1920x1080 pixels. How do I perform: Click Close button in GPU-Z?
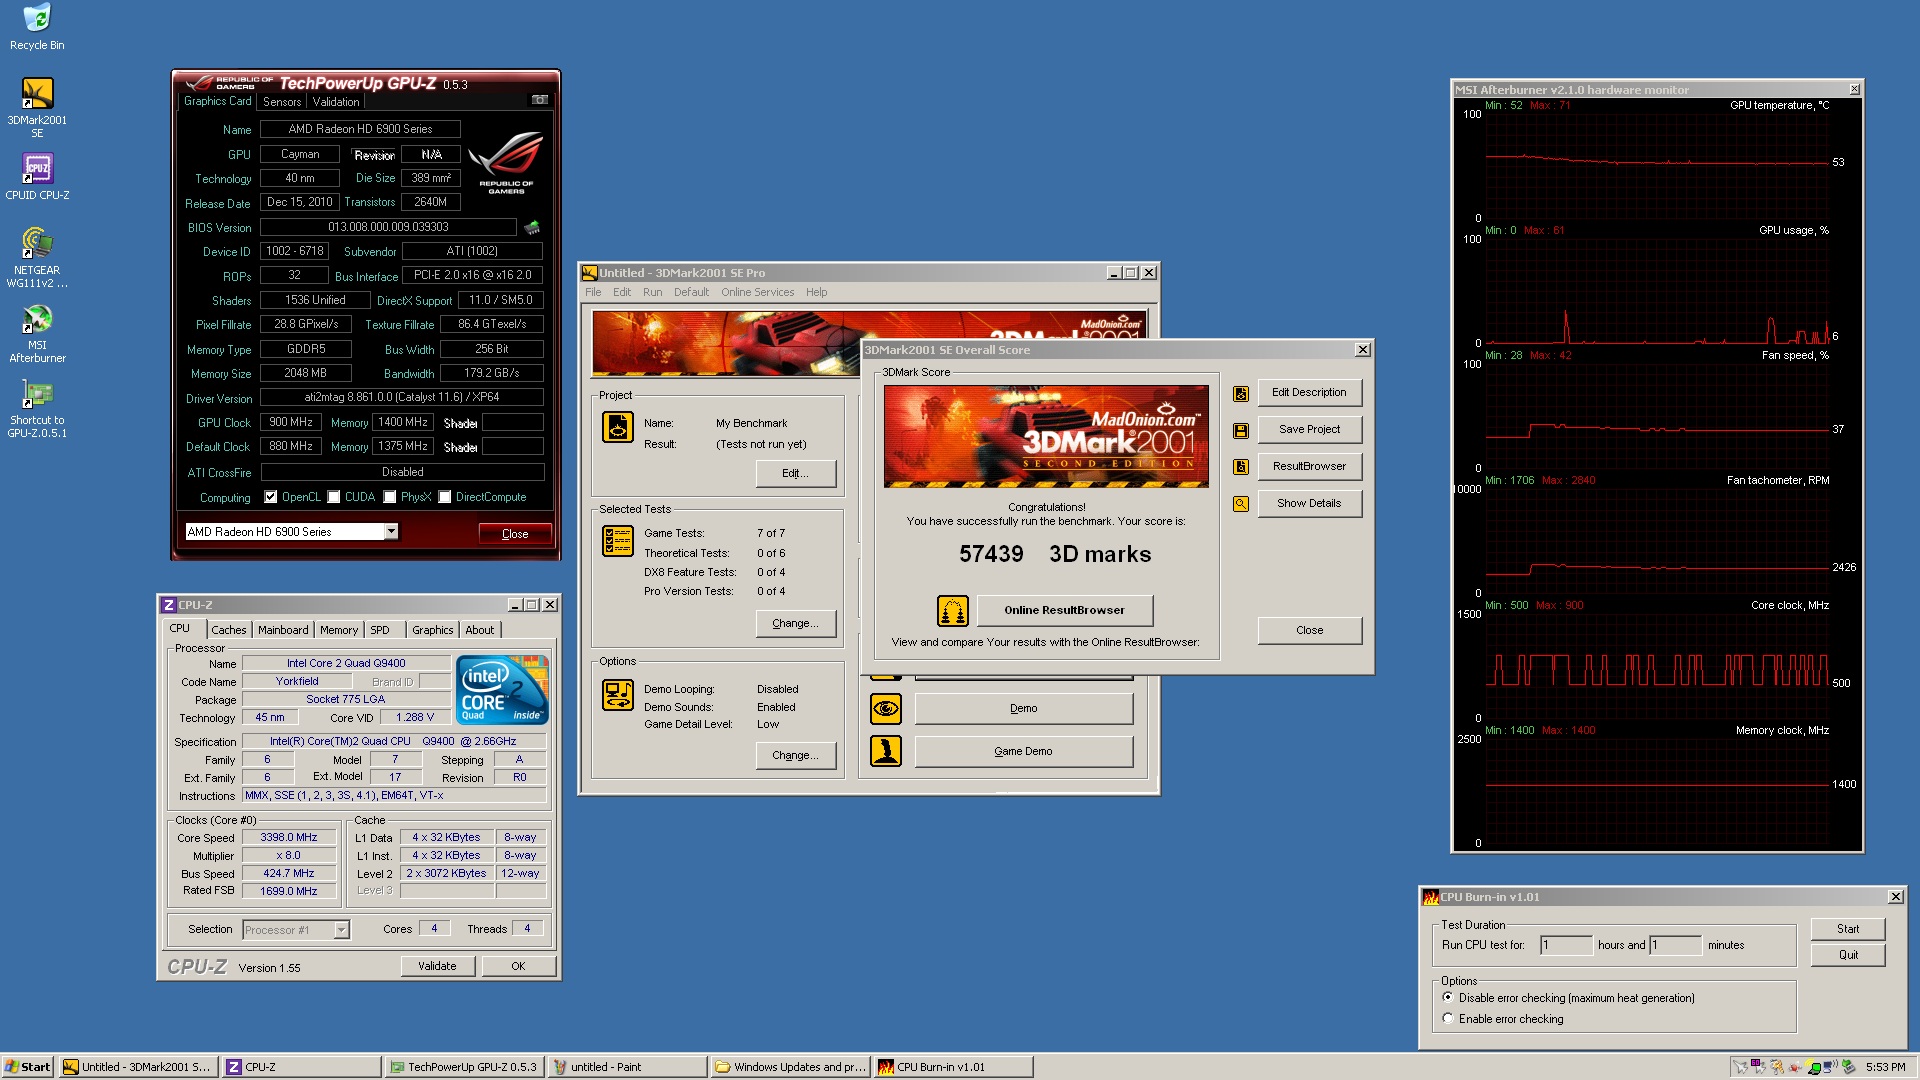(x=515, y=534)
